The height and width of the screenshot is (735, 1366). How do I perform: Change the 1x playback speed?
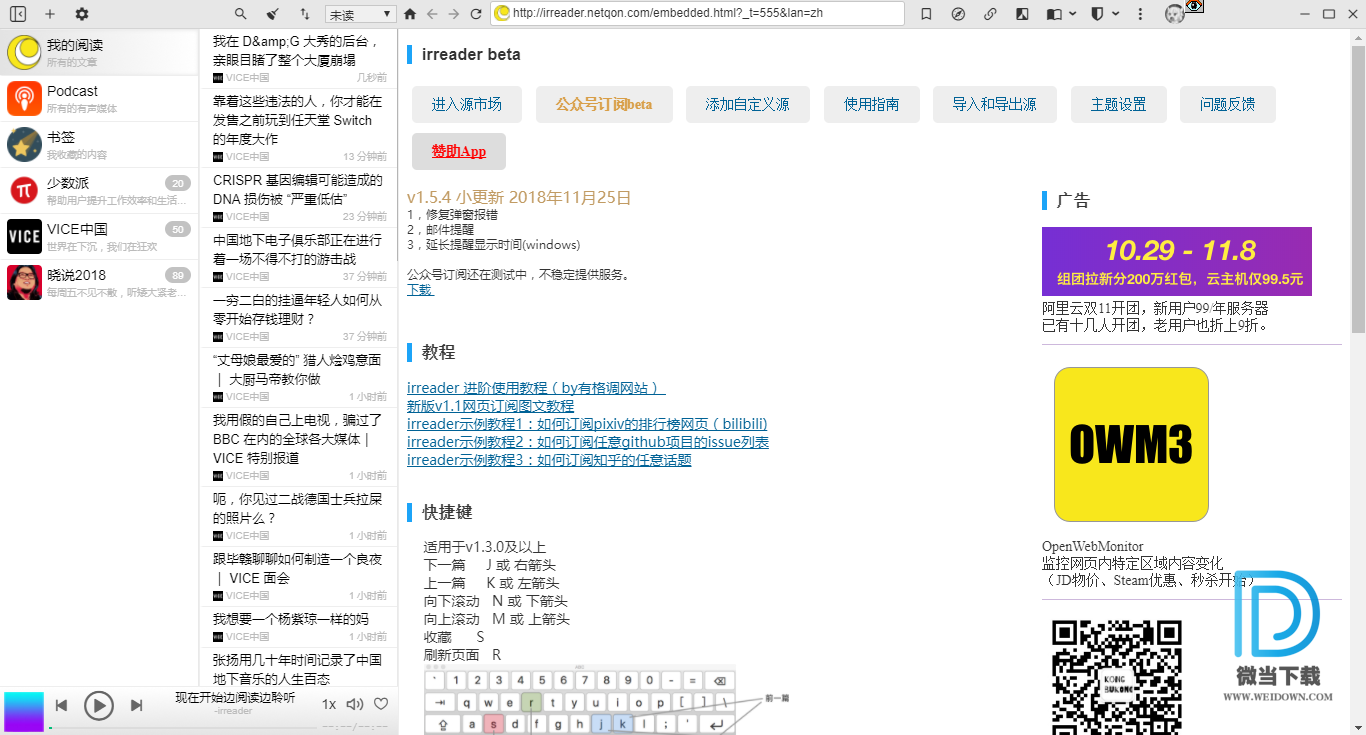click(329, 704)
